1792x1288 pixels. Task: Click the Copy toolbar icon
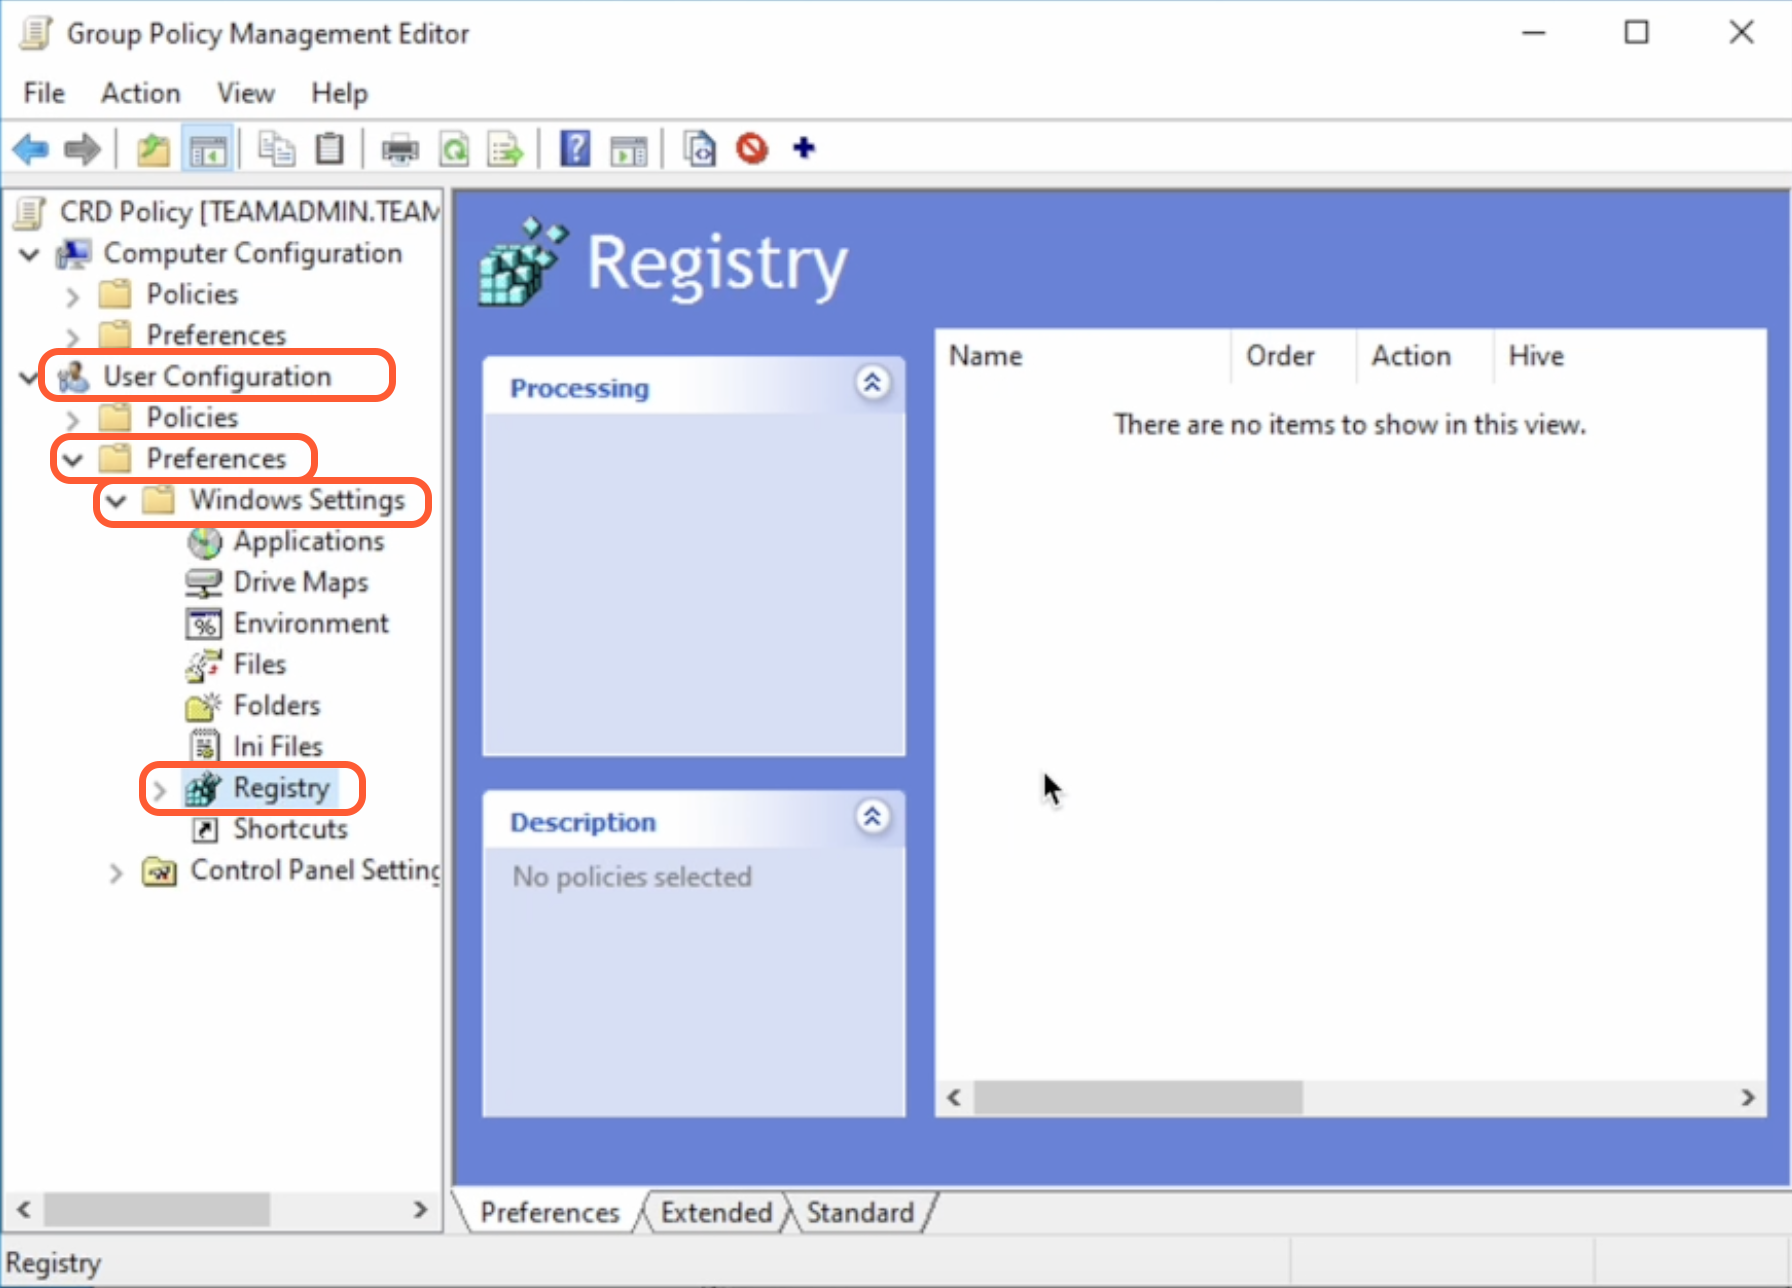tap(276, 150)
